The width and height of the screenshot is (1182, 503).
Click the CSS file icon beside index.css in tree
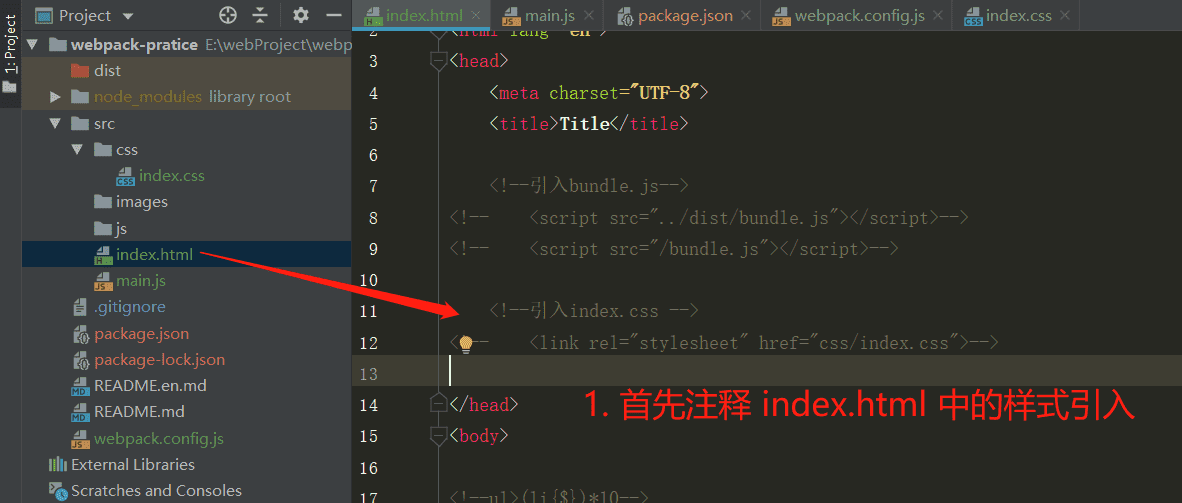point(125,176)
